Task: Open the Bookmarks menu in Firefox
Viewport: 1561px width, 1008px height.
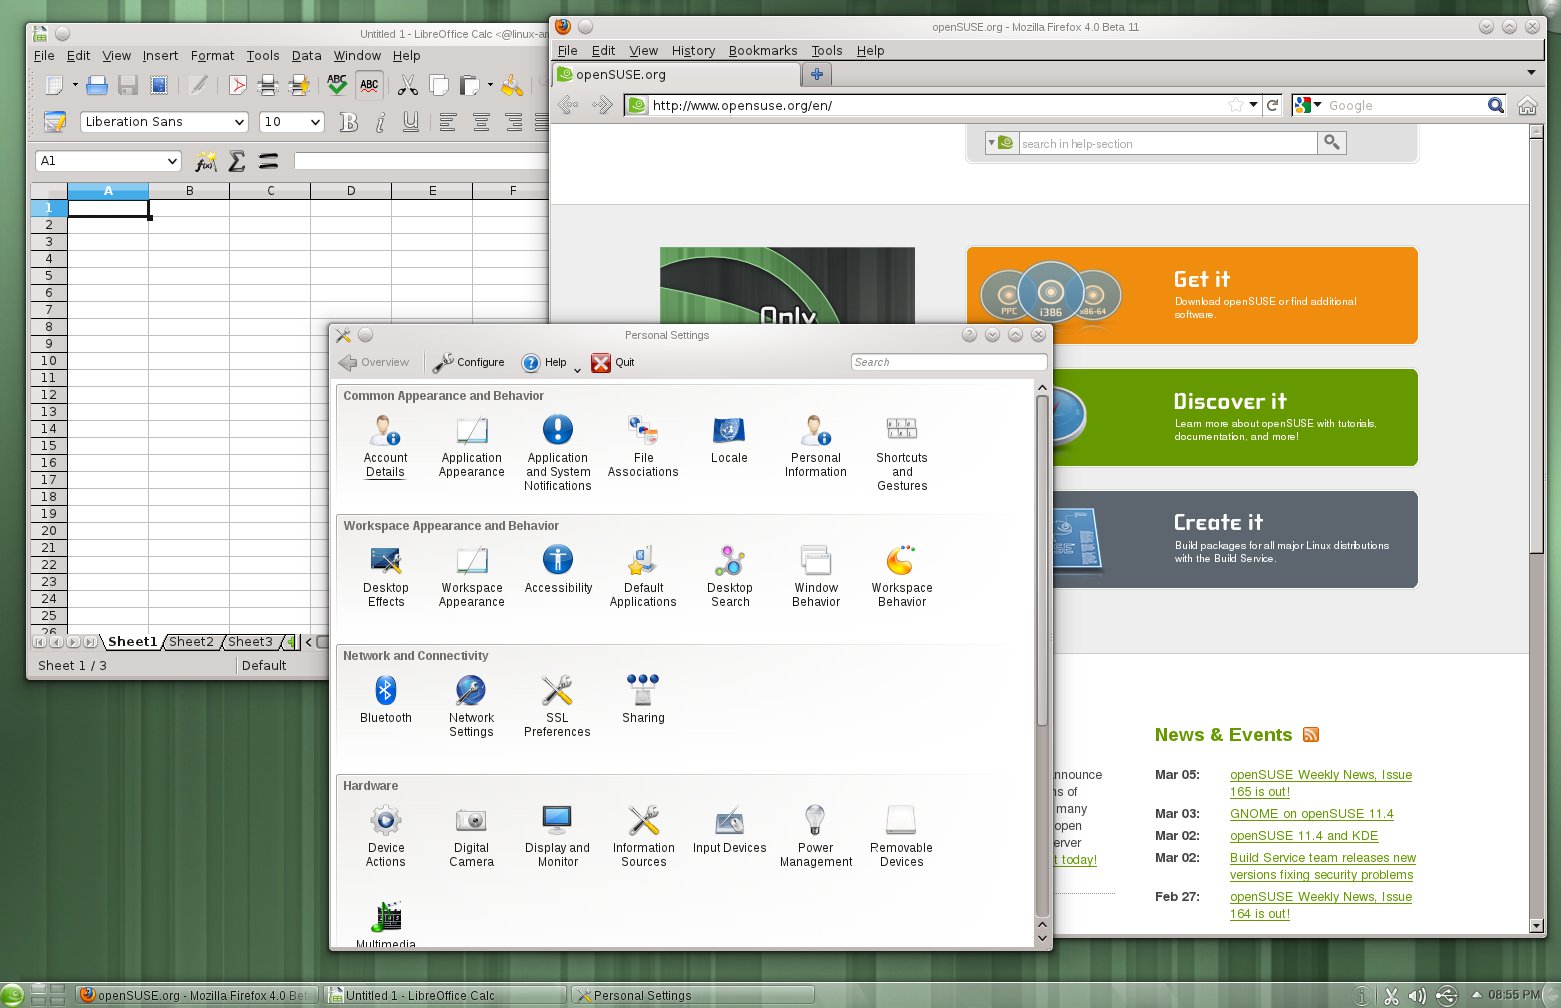Action: coord(762,51)
